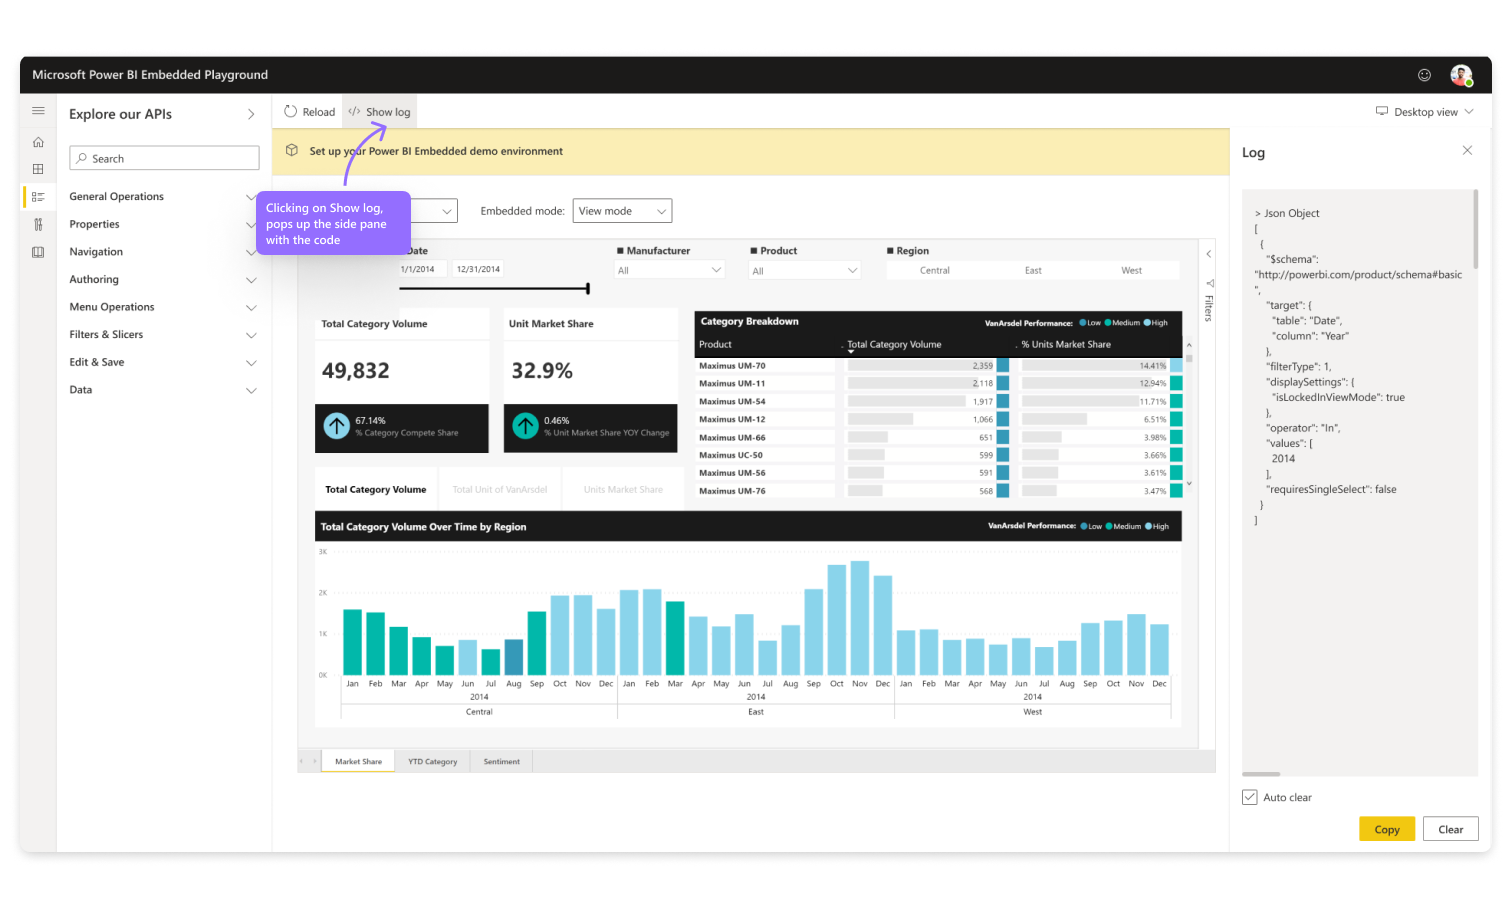Click the Reload icon button

(x=290, y=112)
